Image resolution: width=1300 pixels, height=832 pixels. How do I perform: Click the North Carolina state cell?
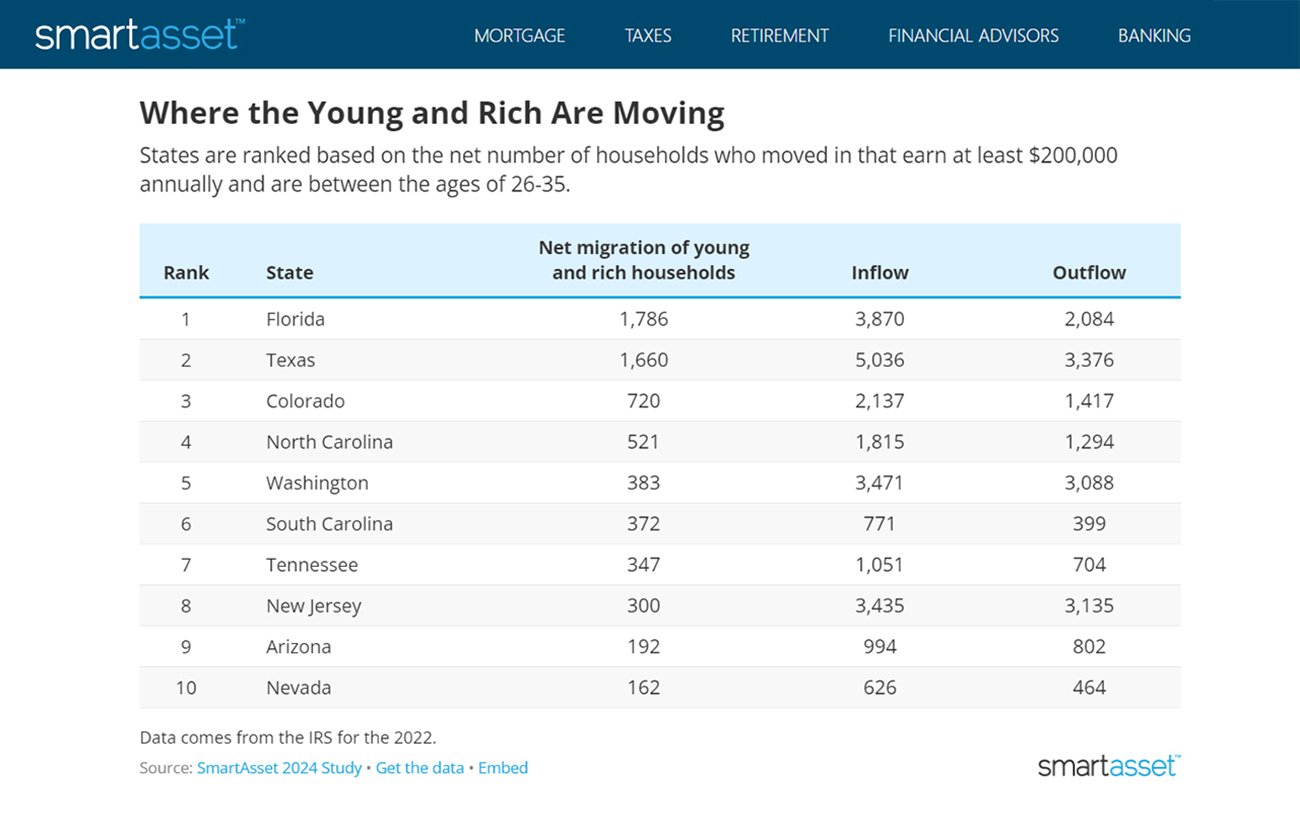pyautogui.click(x=329, y=442)
